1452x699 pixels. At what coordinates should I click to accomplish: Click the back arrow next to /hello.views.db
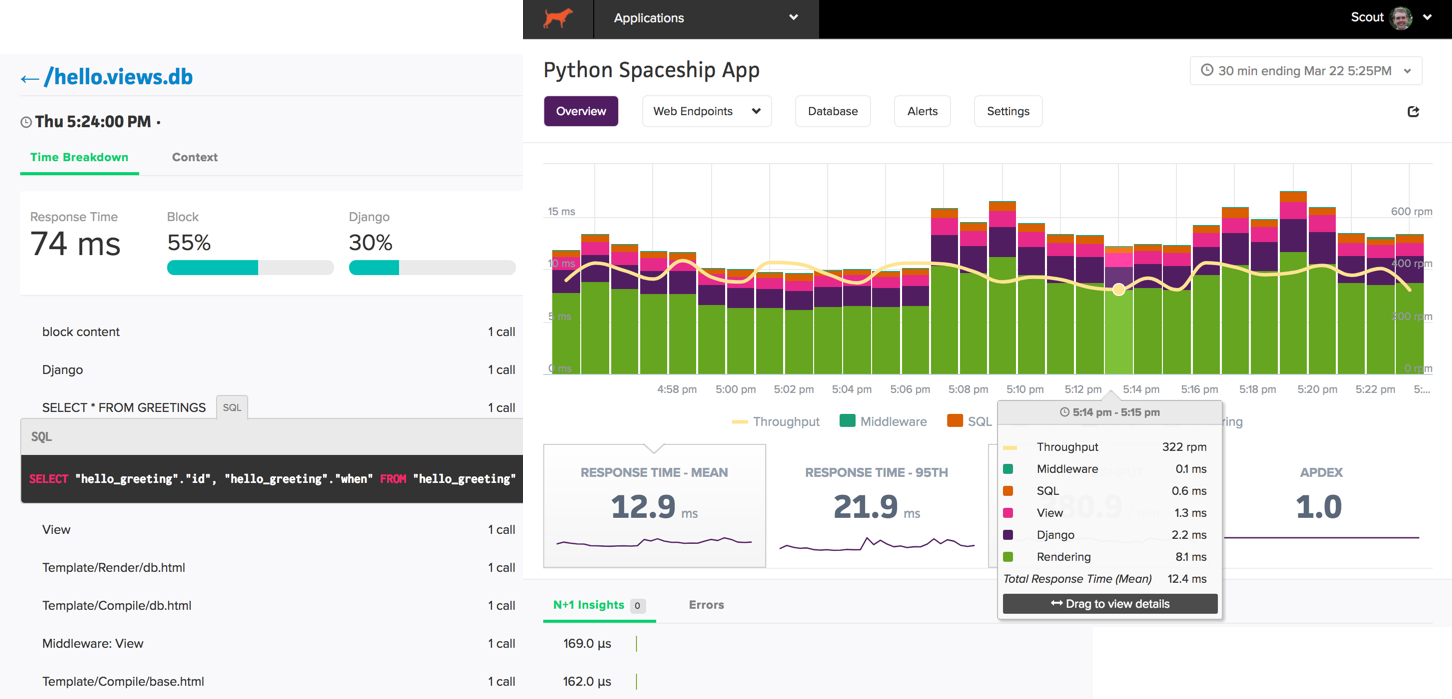coord(29,78)
